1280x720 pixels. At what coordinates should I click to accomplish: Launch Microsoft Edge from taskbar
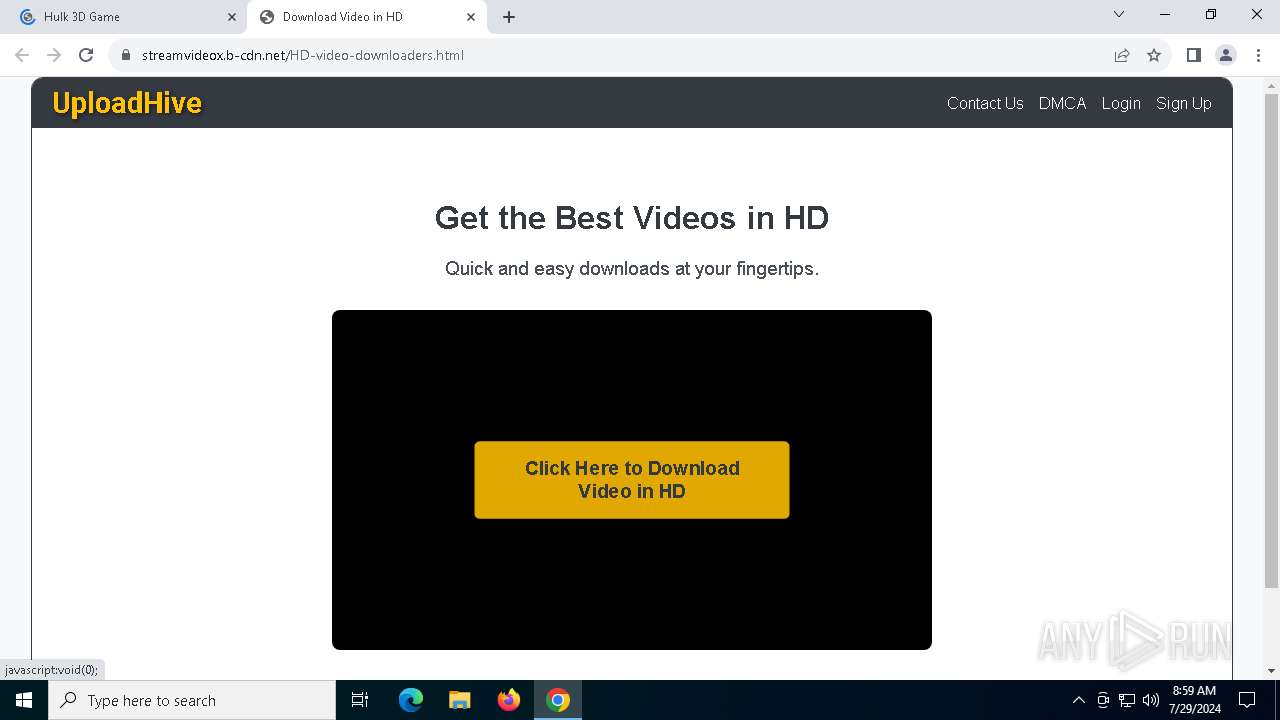[411, 700]
